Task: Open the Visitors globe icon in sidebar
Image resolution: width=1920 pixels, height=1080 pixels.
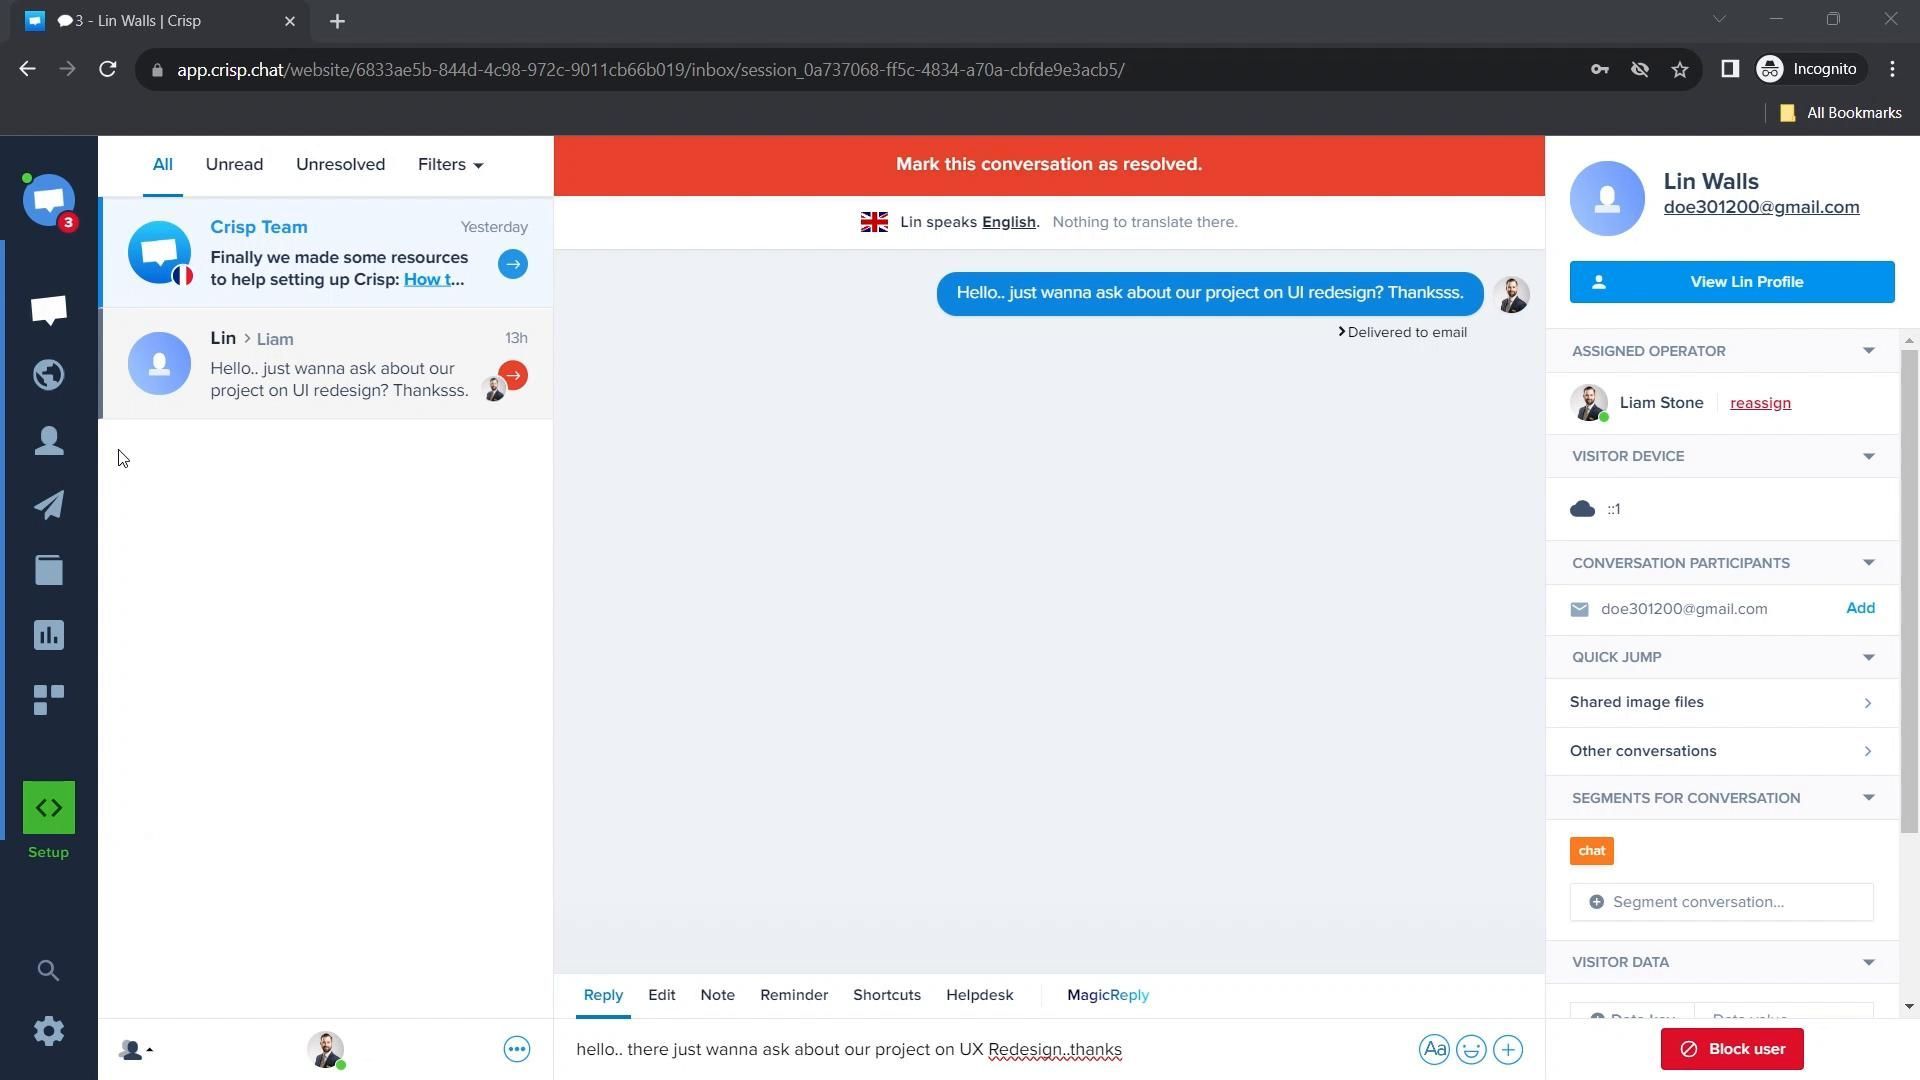Action: coord(48,375)
